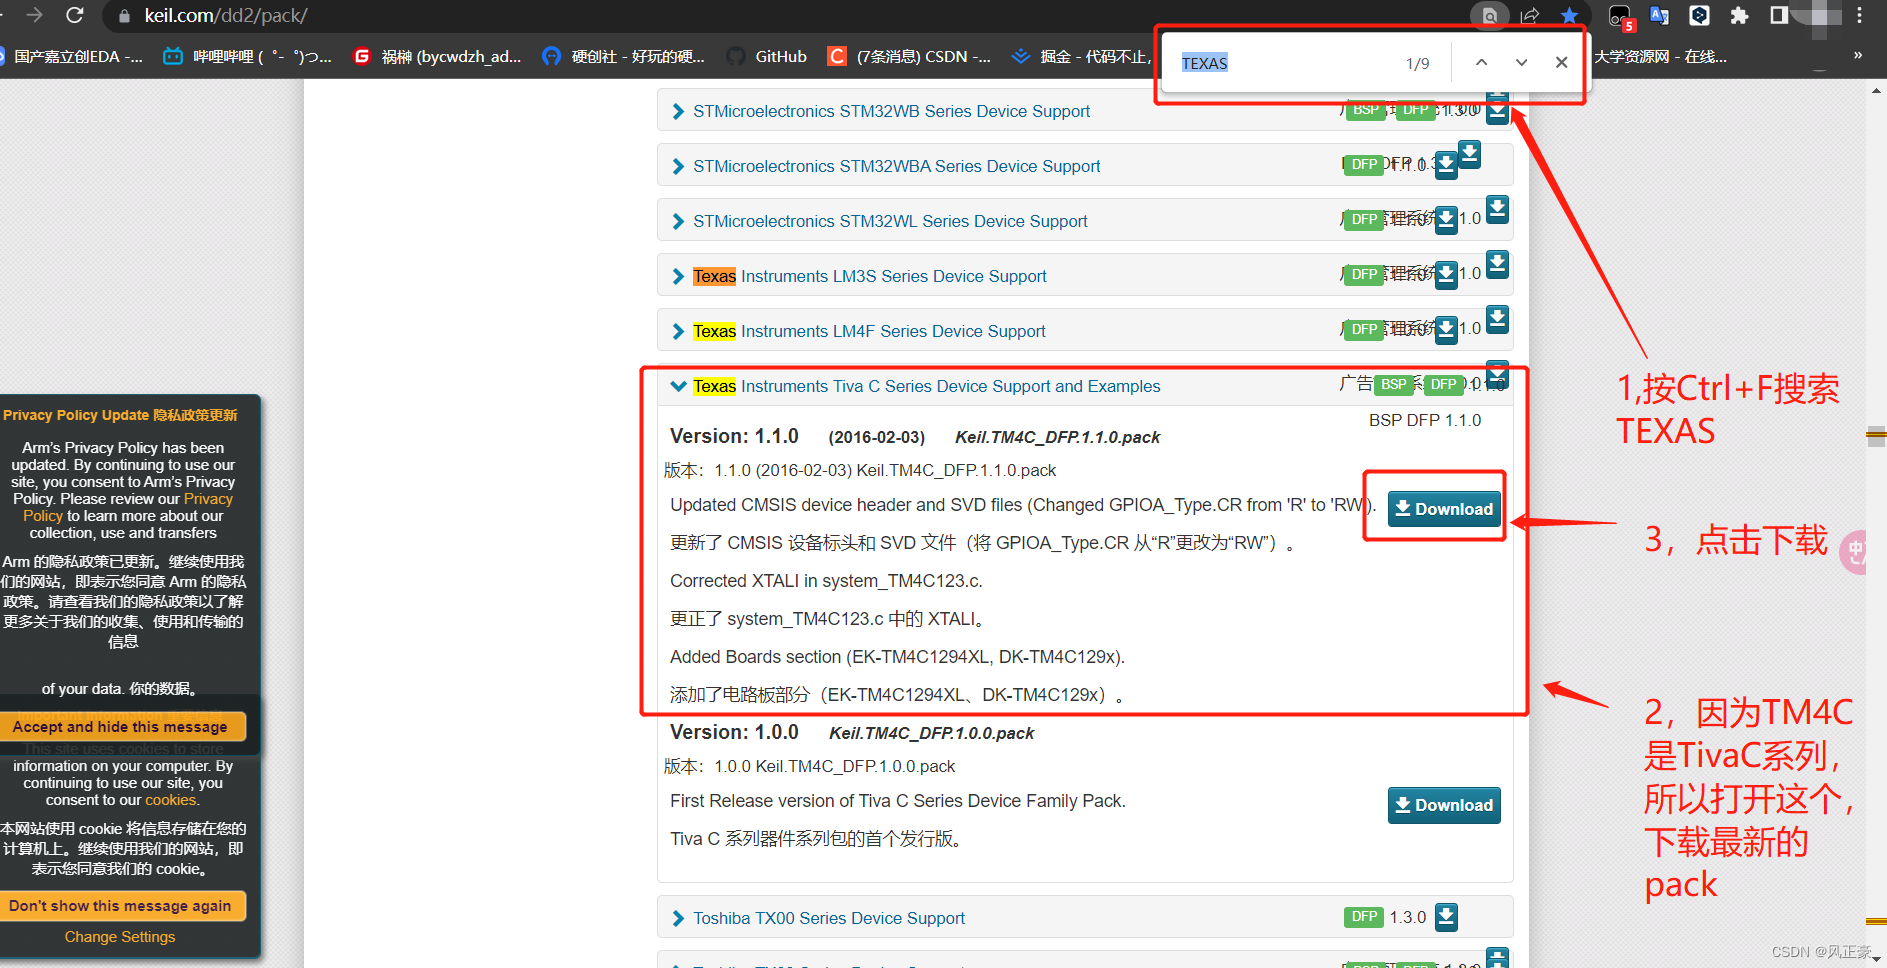Close the find-in-page bar

click(1561, 62)
